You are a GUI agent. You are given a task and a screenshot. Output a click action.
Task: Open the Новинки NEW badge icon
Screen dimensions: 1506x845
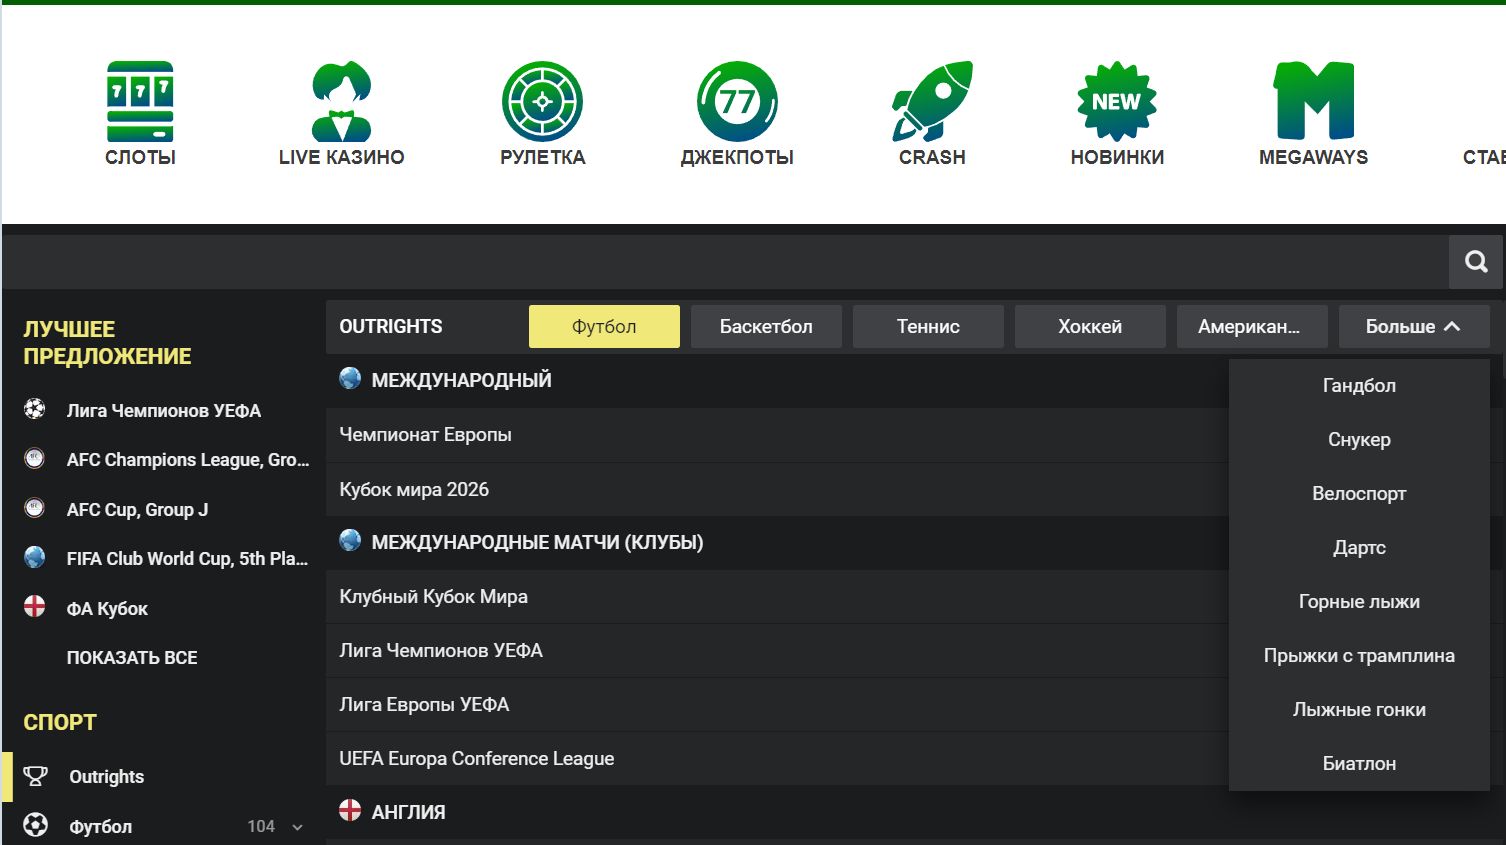[x=1117, y=101]
